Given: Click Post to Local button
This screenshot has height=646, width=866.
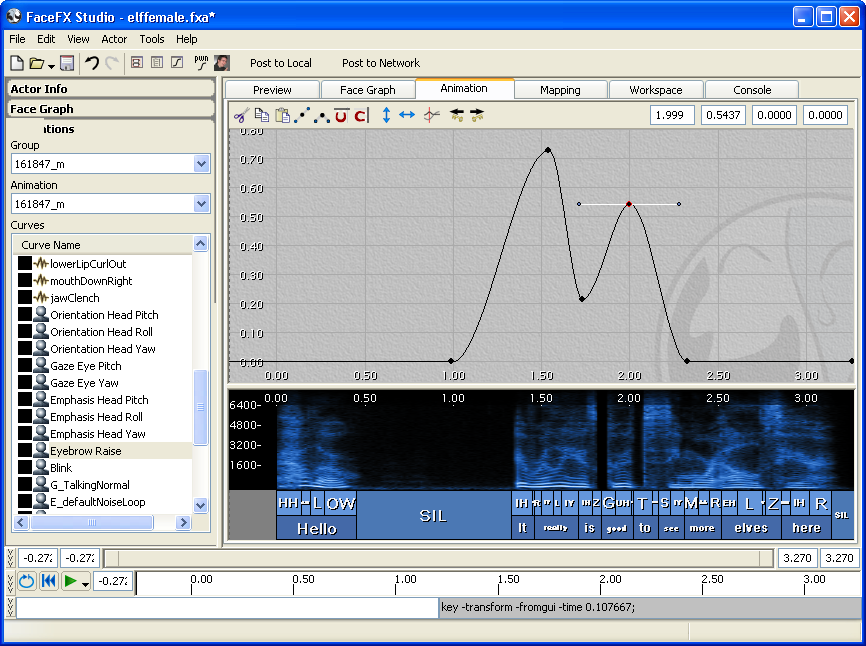Looking at the screenshot, I should click(281, 63).
